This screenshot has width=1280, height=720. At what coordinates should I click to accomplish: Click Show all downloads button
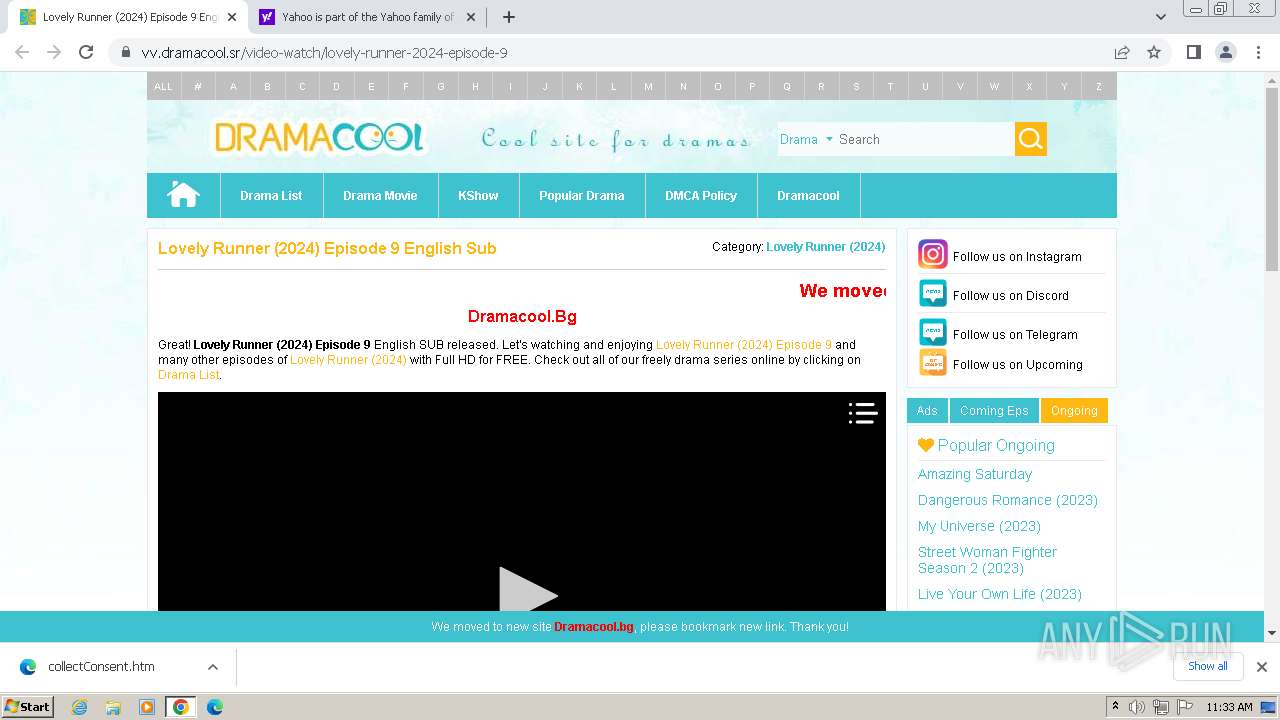[1208, 666]
